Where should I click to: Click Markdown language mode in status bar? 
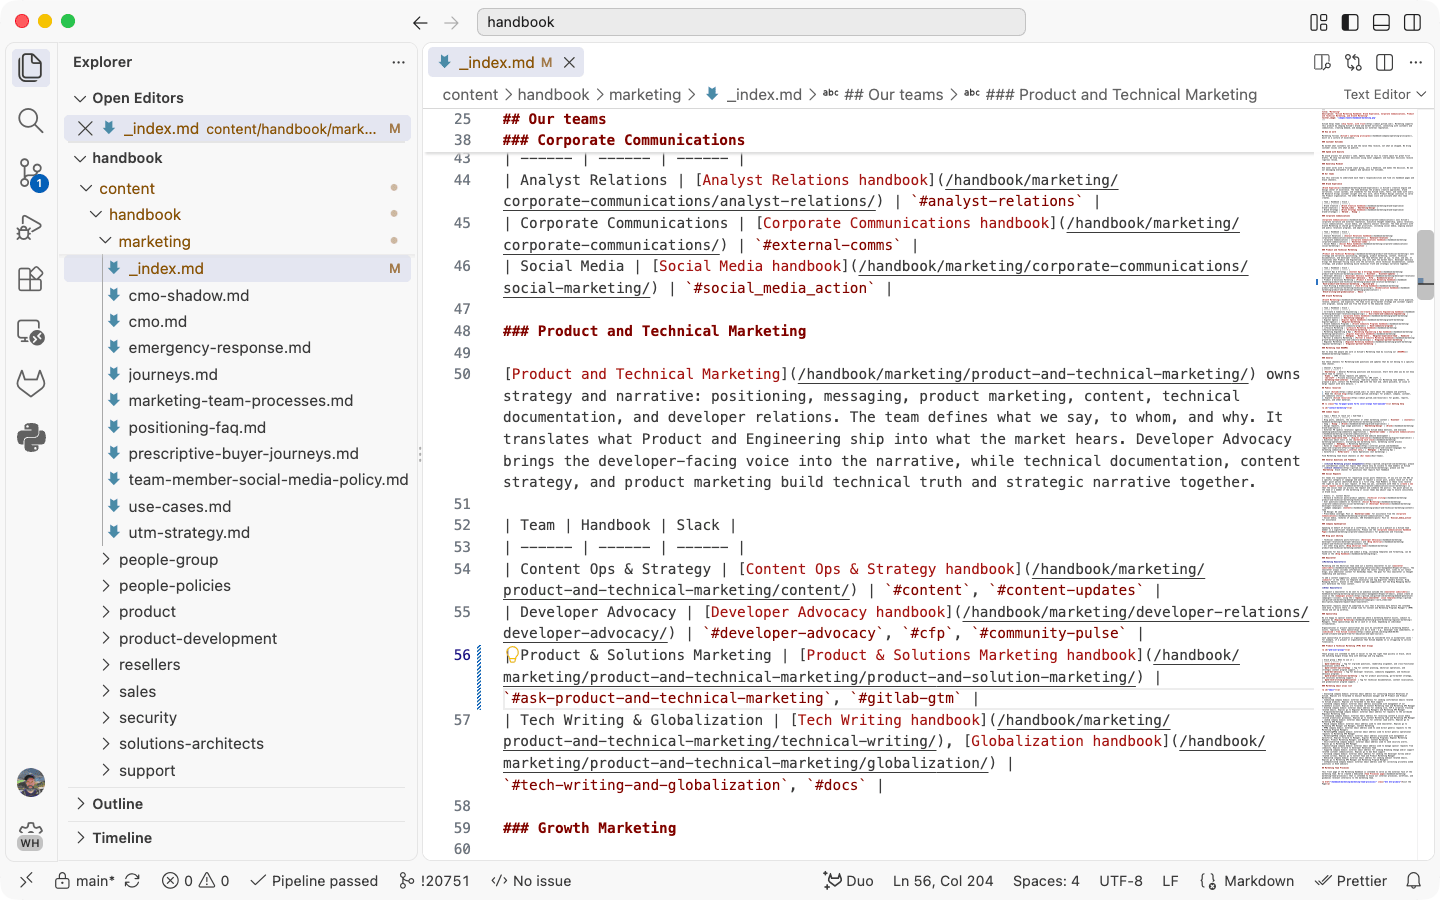tap(1246, 881)
